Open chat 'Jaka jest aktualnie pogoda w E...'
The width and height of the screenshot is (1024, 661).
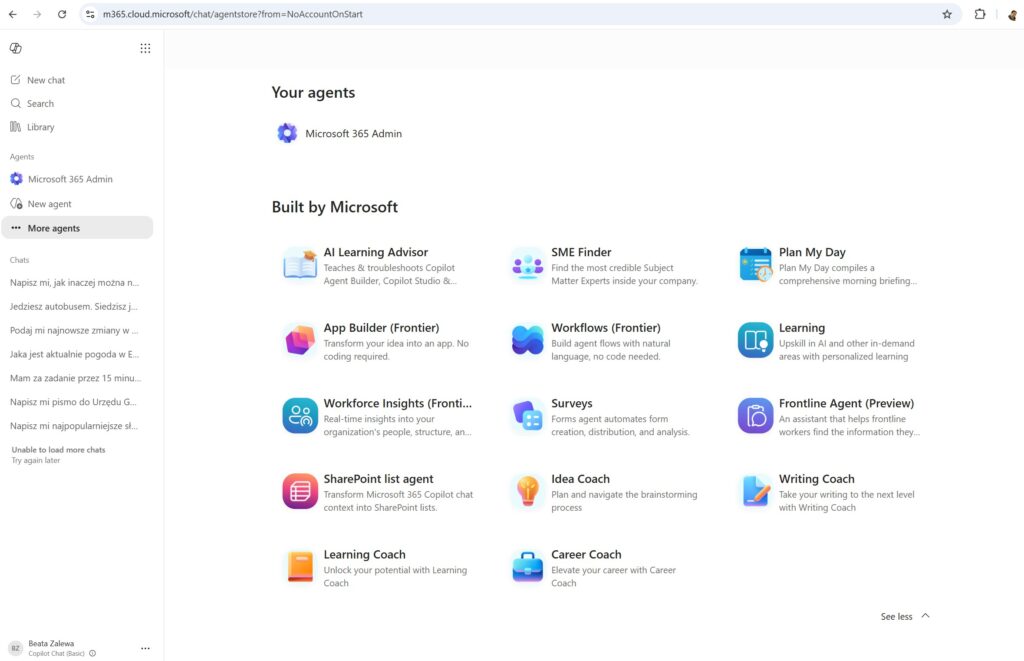pyautogui.click(x=74, y=354)
